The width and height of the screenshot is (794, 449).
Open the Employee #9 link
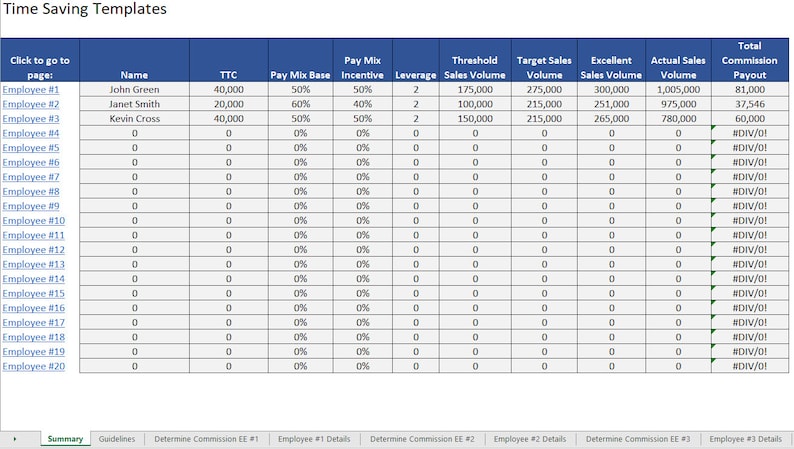tap(30, 206)
